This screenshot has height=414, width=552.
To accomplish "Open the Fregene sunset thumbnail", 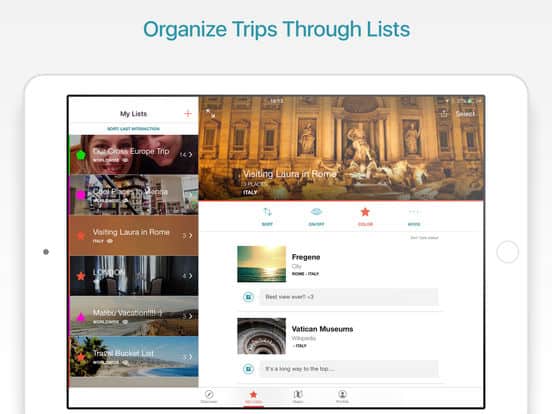I will (x=262, y=264).
